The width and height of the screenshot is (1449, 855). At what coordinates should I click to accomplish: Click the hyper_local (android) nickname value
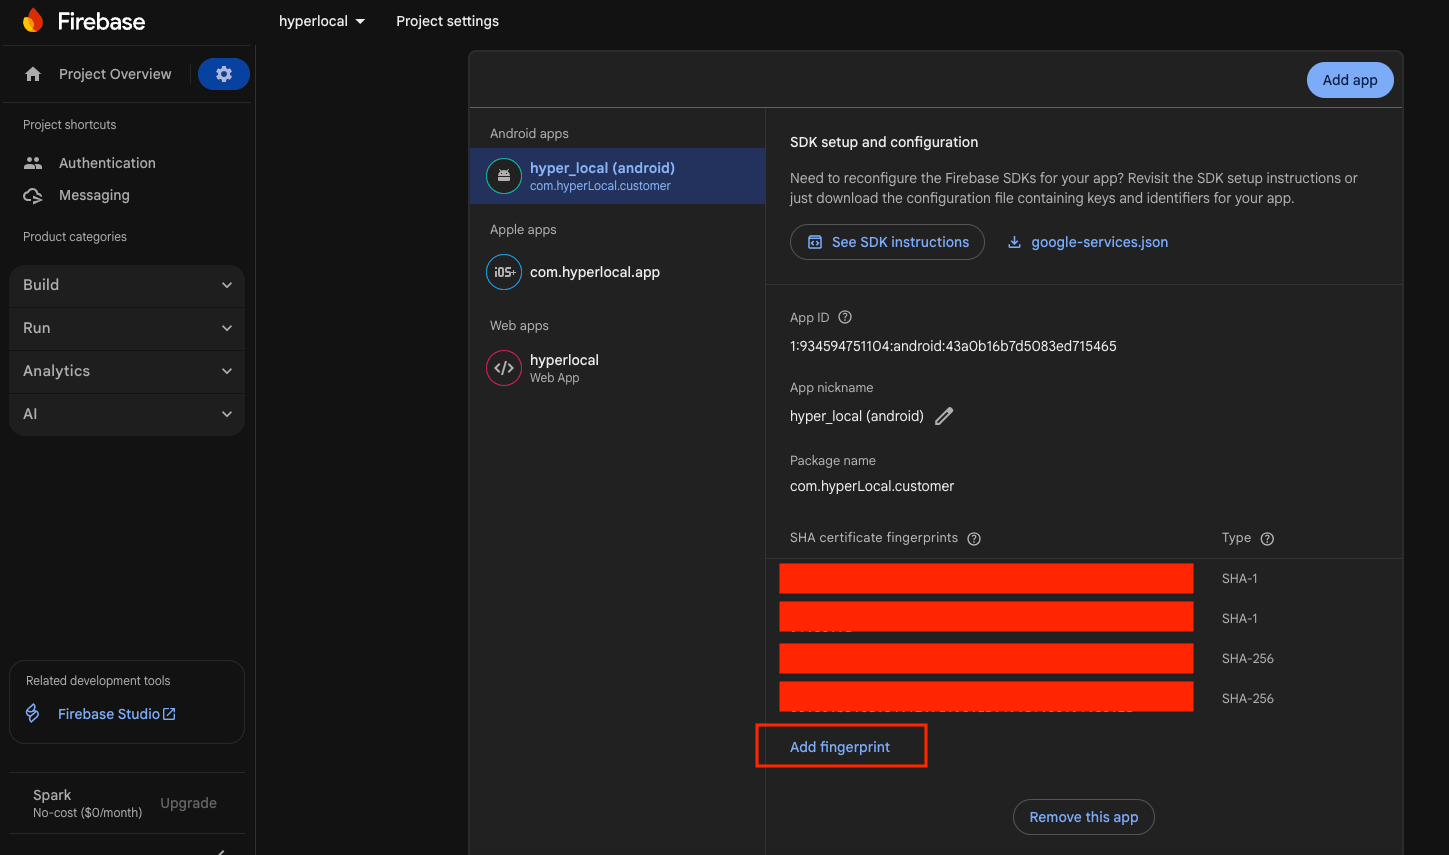coord(857,416)
